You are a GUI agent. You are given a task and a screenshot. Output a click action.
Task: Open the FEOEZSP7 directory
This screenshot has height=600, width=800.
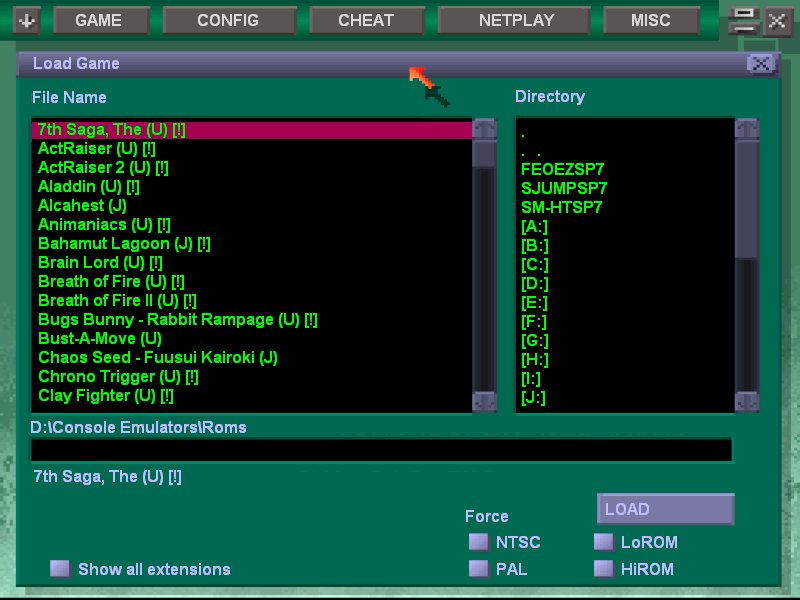pos(625,169)
